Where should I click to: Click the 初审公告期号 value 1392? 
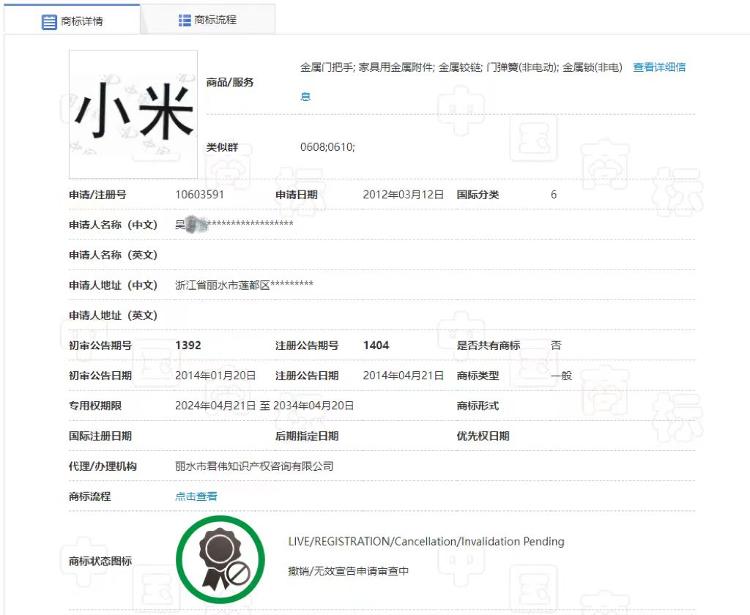coord(188,345)
